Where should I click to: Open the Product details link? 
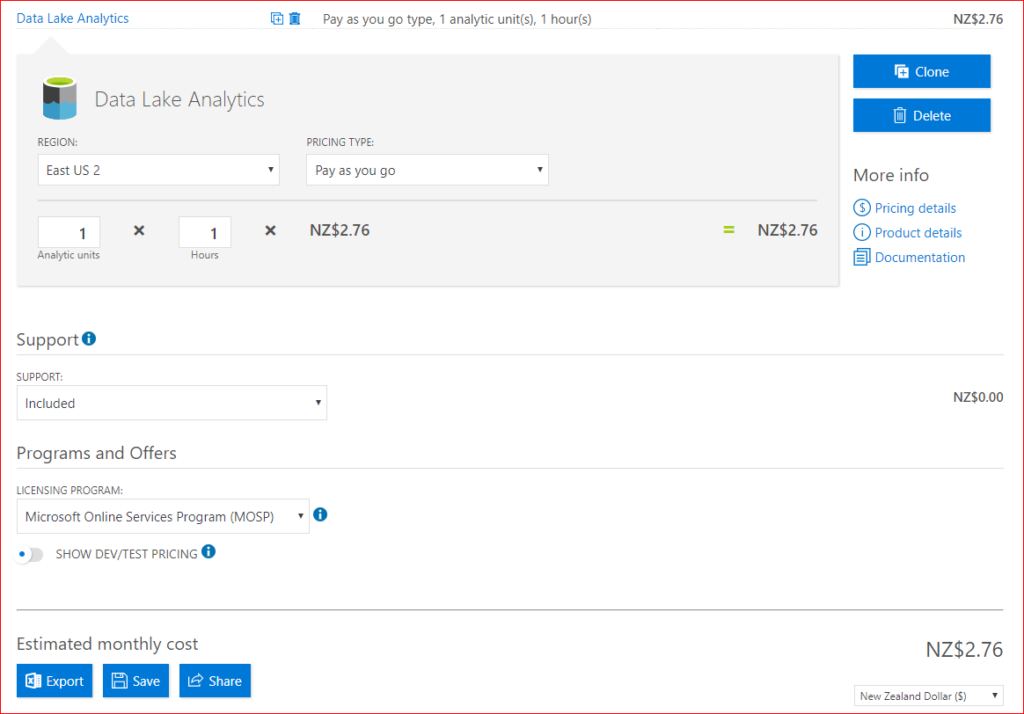pyautogui.click(x=918, y=233)
